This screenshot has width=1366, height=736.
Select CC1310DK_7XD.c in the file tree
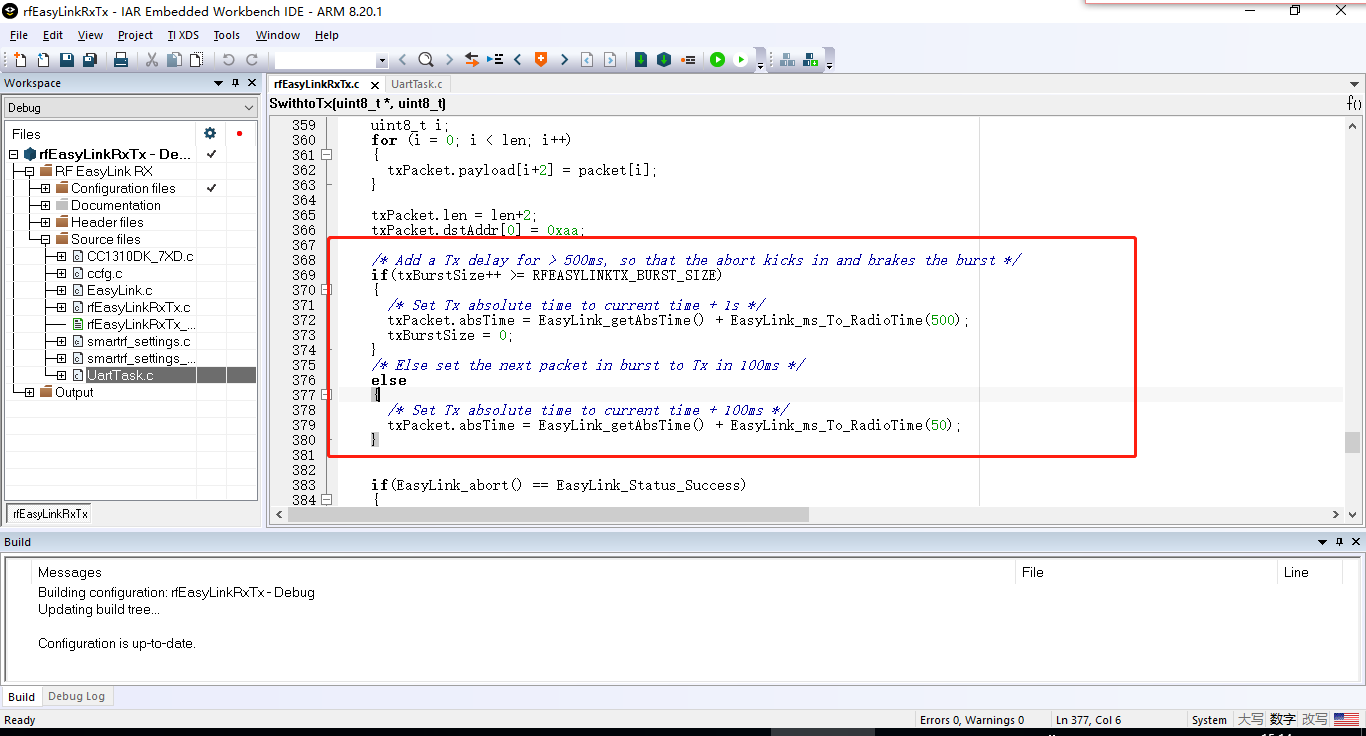(140, 256)
